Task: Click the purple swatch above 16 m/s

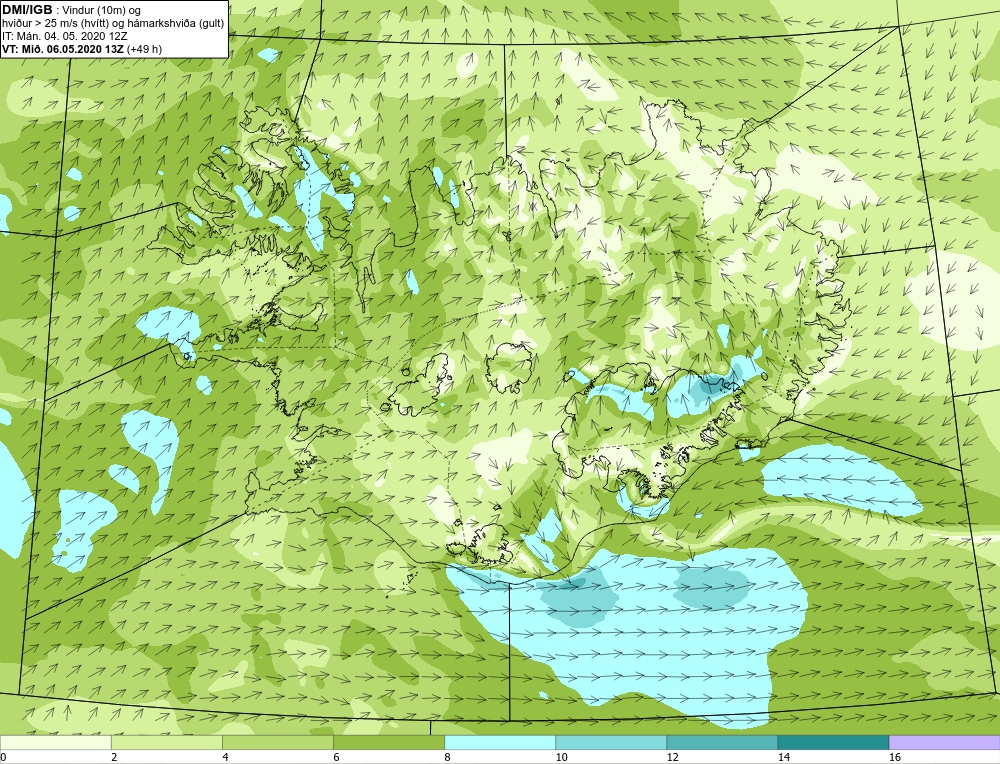Action: (945, 742)
